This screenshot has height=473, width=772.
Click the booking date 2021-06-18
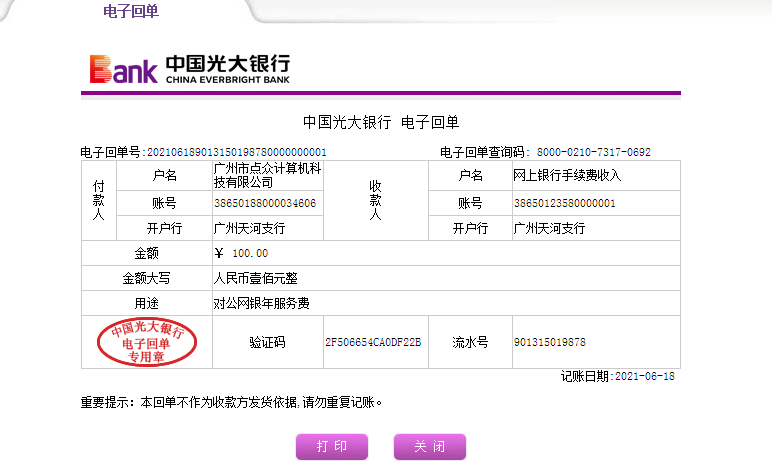point(645,377)
